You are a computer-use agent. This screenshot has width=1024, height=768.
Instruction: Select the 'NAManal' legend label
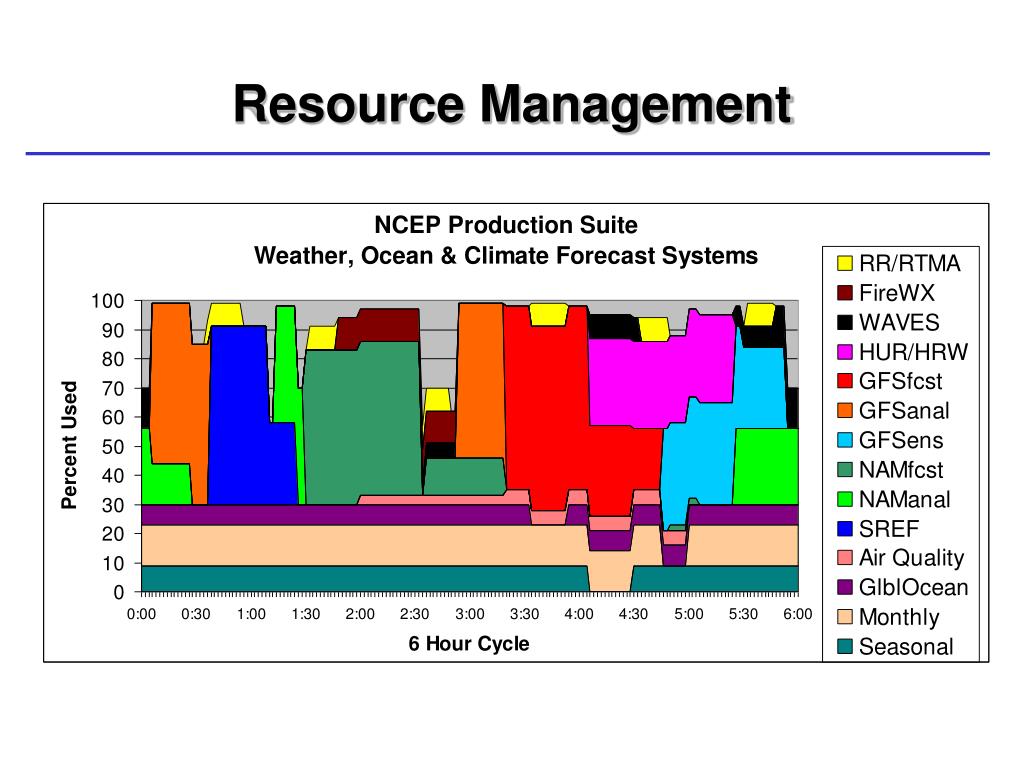click(x=904, y=499)
